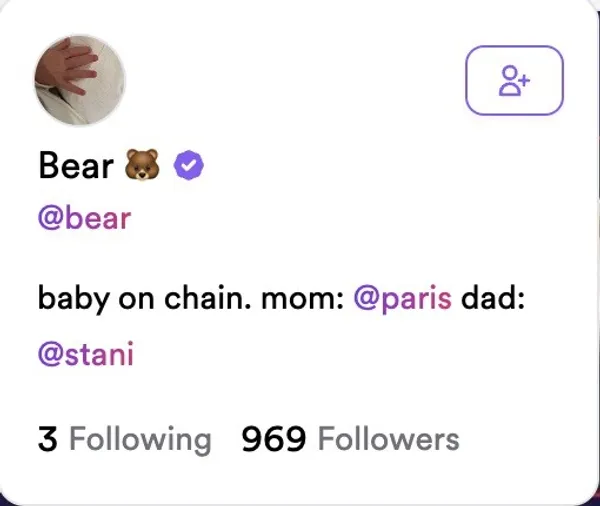Viewport: 600px width, 506px height.
Task: Click the gray 'Followers' label
Action: point(388,439)
